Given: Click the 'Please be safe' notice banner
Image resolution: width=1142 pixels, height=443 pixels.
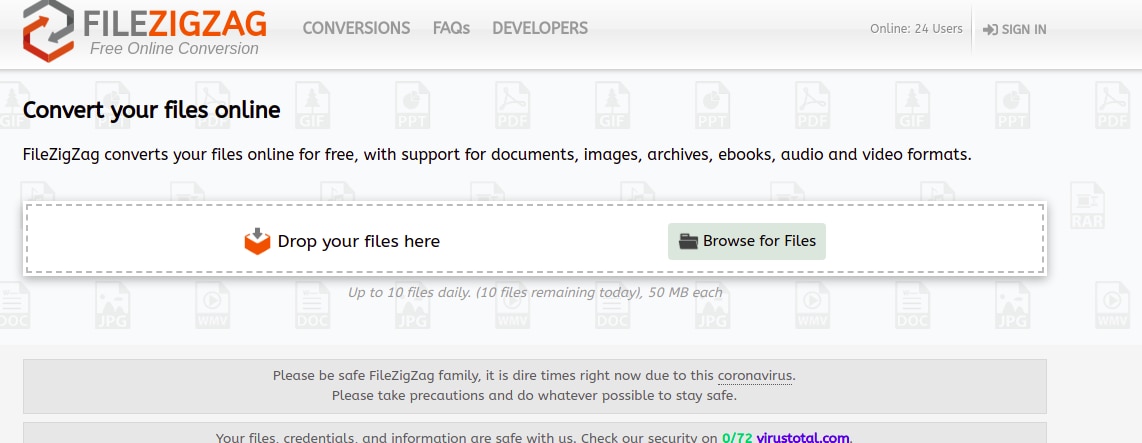Looking at the screenshot, I should click(x=534, y=385).
